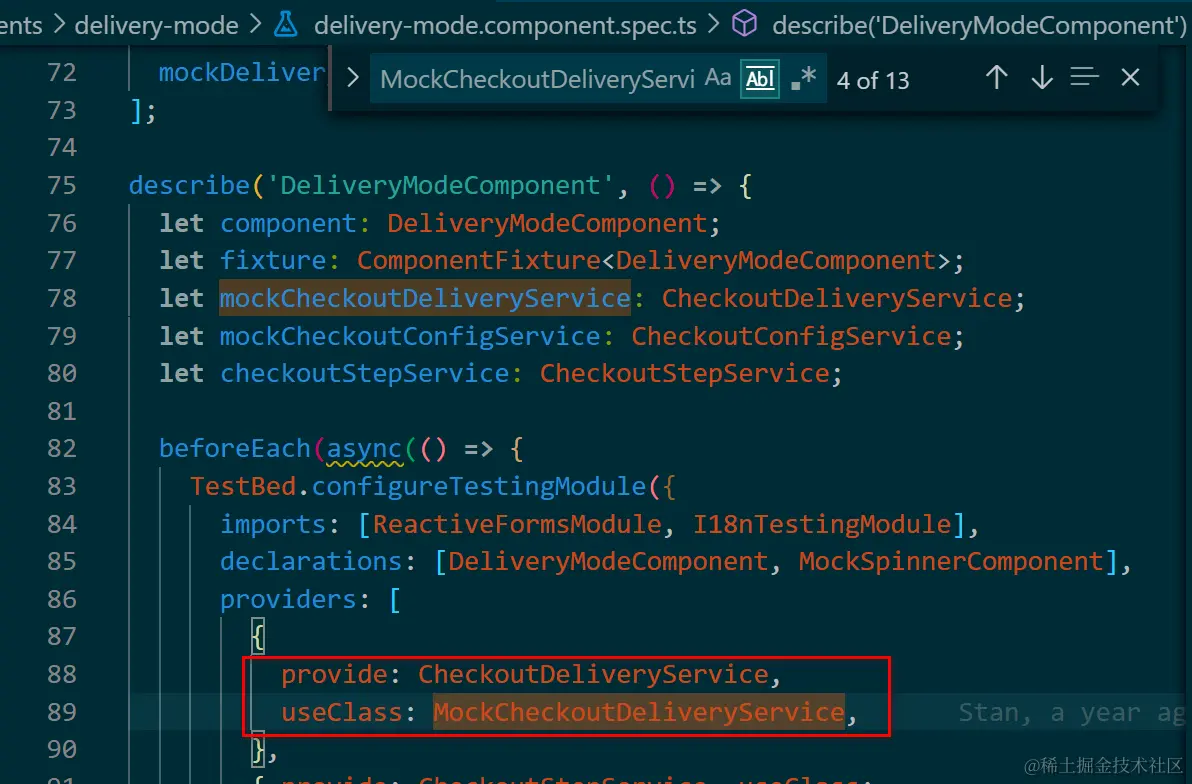The image size is (1192, 784).
Task: Click the cube symbol icon in breadcrumb
Action: (744, 24)
